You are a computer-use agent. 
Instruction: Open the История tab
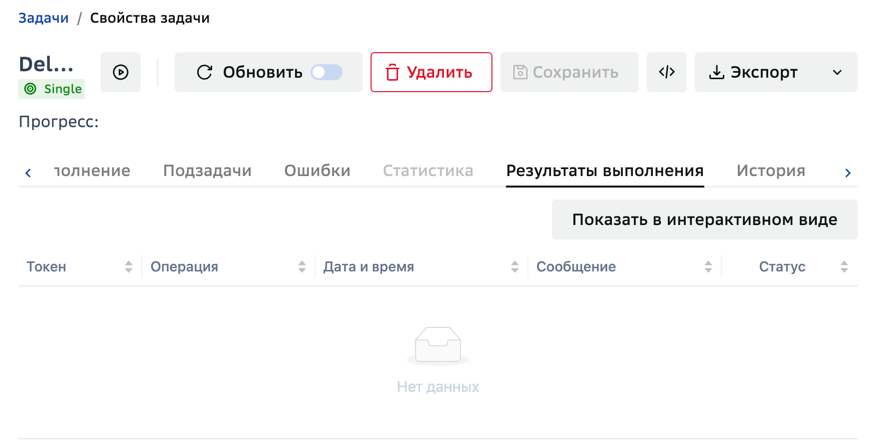(x=771, y=170)
